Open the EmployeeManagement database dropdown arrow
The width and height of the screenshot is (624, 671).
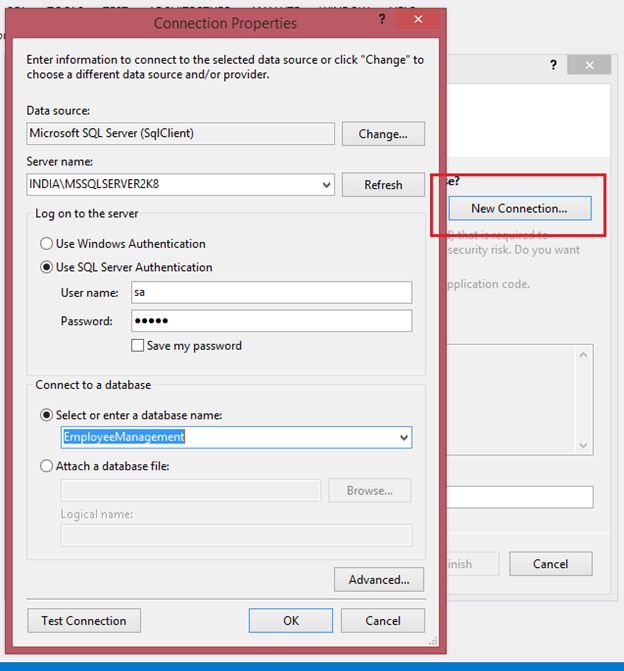404,437
